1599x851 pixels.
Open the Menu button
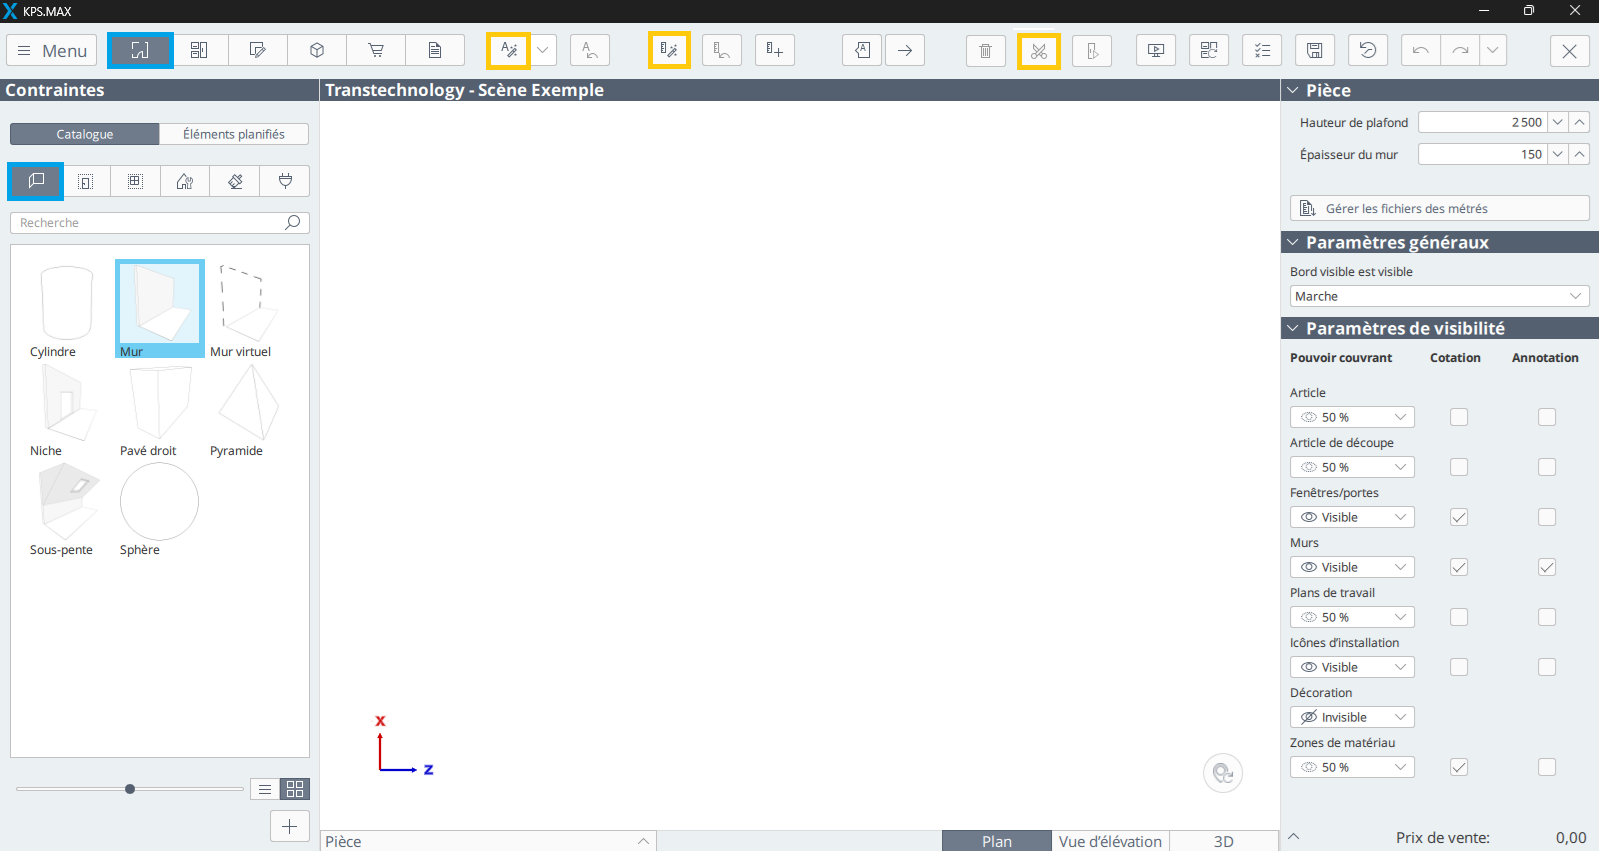(x=52, y=50)
